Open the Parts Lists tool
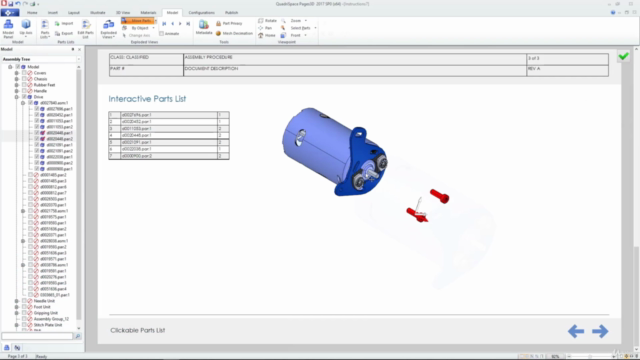Viewport: 640px width, 360px height. pyautogui.click(x=44, y=29)
